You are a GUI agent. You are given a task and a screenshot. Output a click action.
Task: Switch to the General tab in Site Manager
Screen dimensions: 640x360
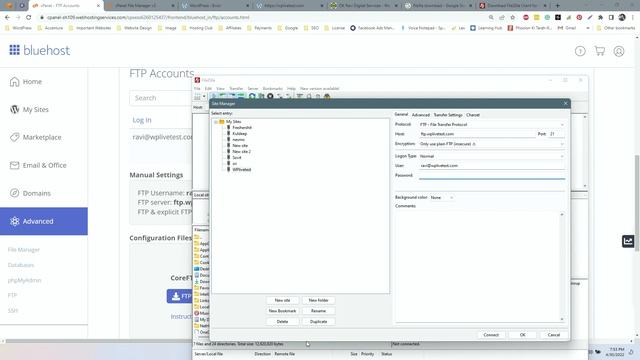[x=401, y=114]
